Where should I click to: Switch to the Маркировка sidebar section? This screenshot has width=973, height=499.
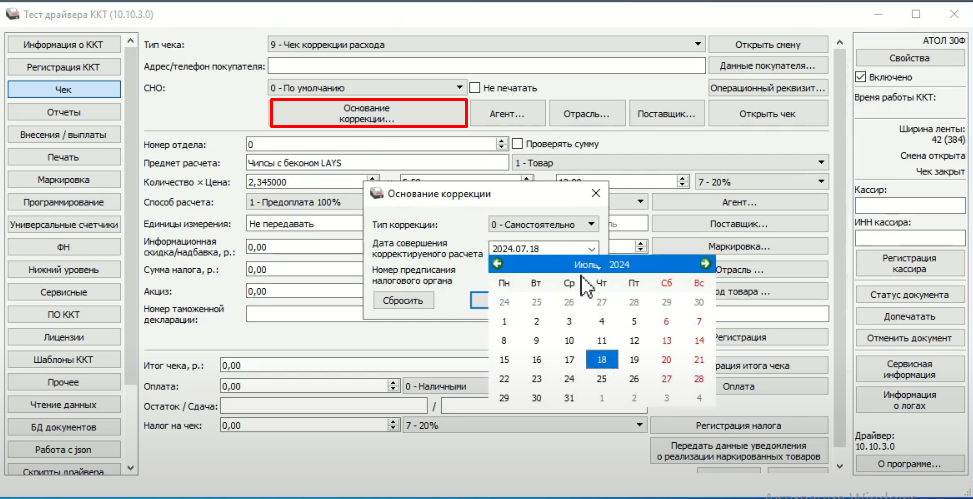pos(63,180)
